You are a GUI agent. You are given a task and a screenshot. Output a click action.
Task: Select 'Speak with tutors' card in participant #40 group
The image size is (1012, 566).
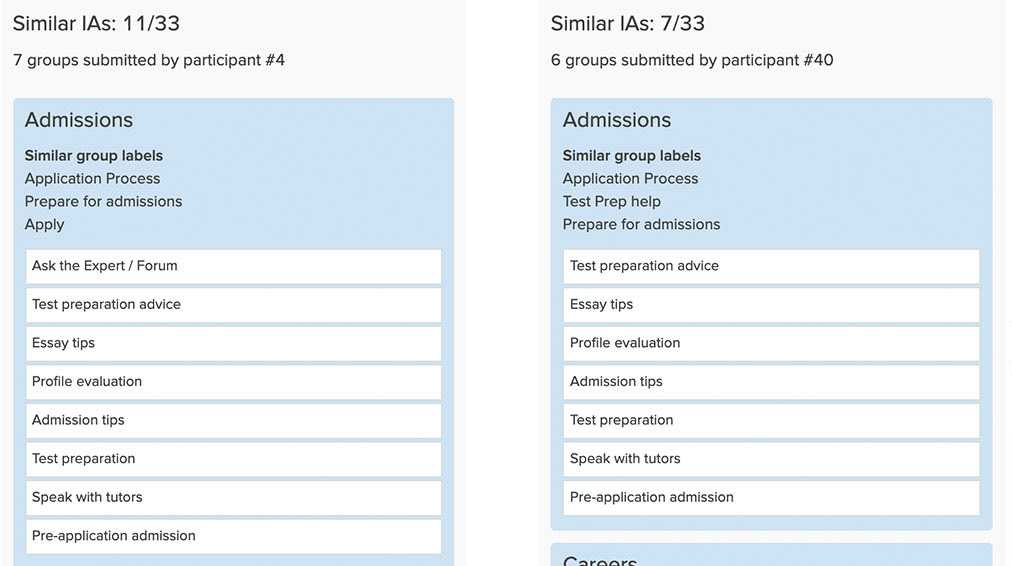click(x=771, y=459)
